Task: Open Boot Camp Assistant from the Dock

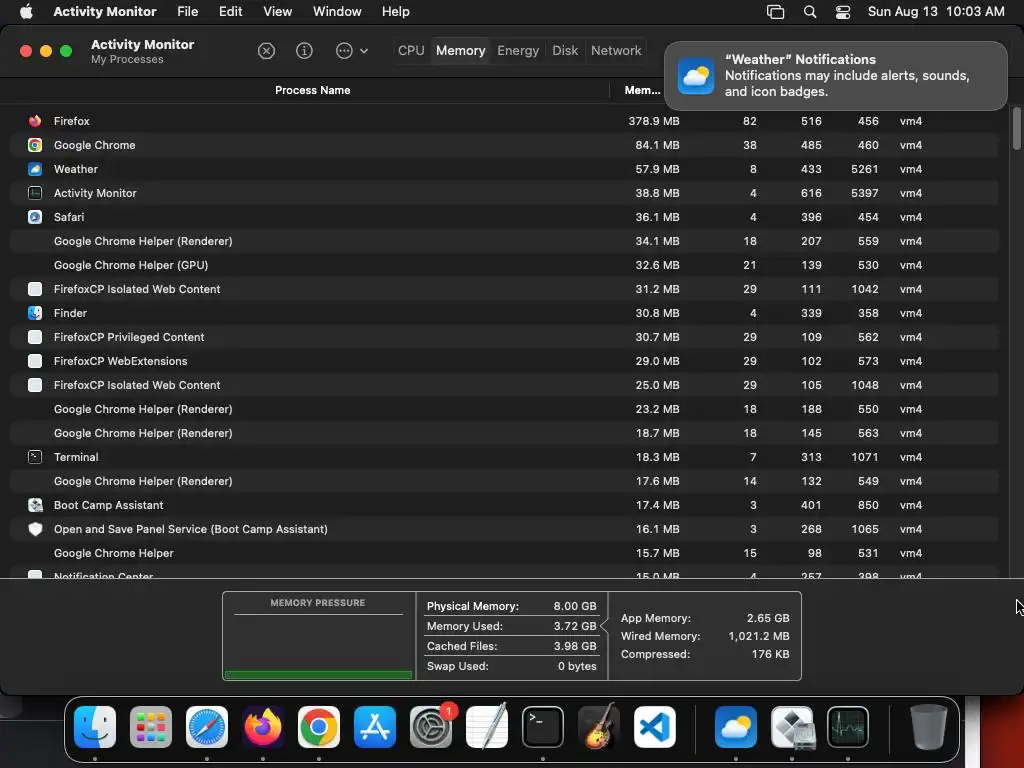Action: 792,727
